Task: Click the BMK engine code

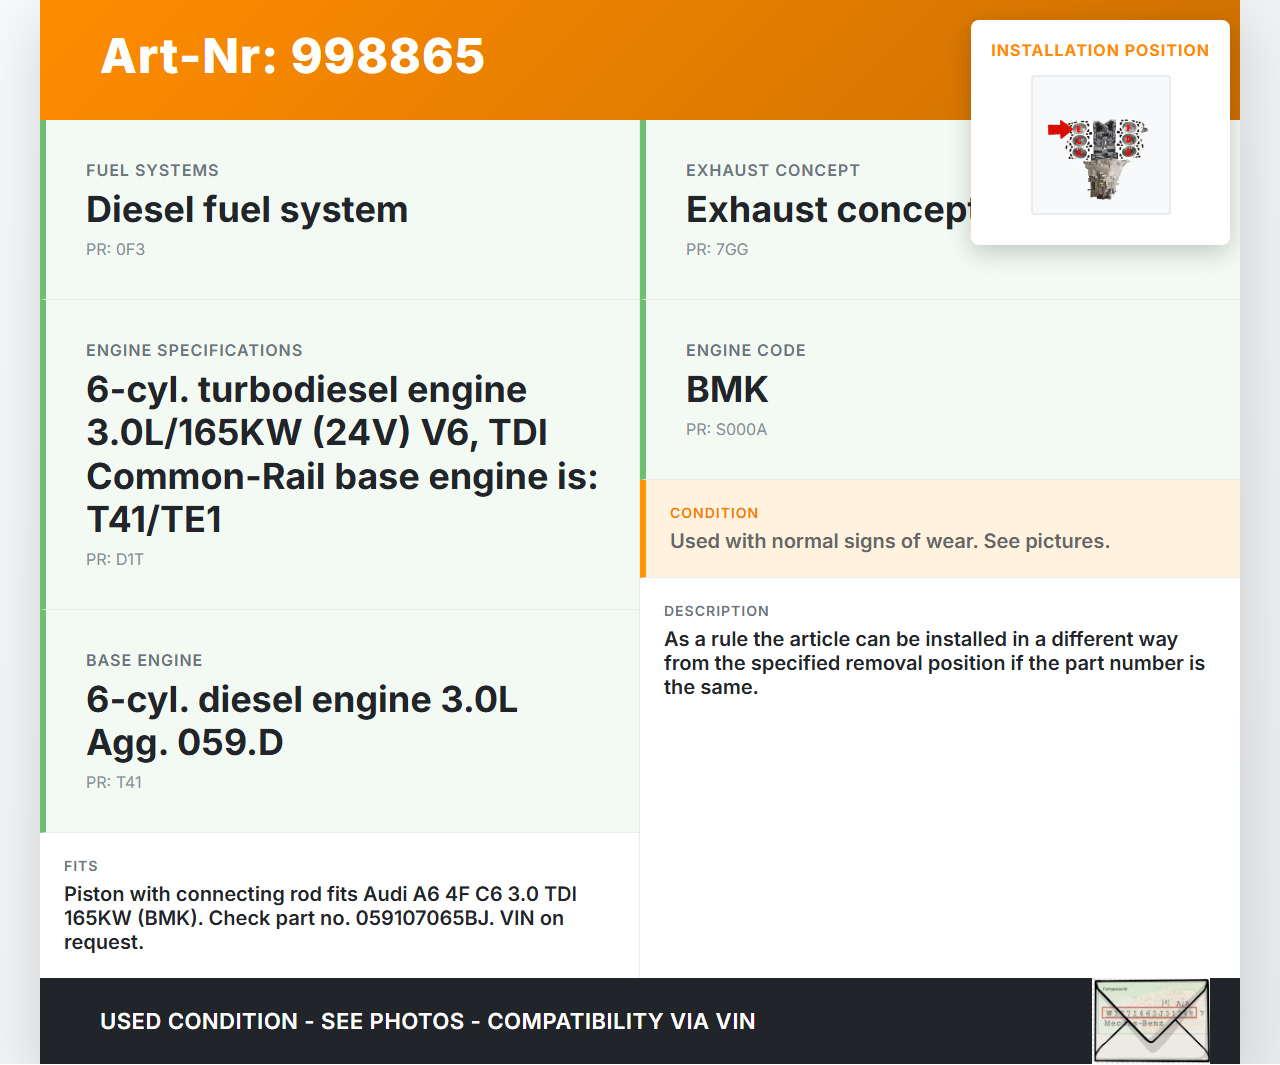Action: [727, 390]
